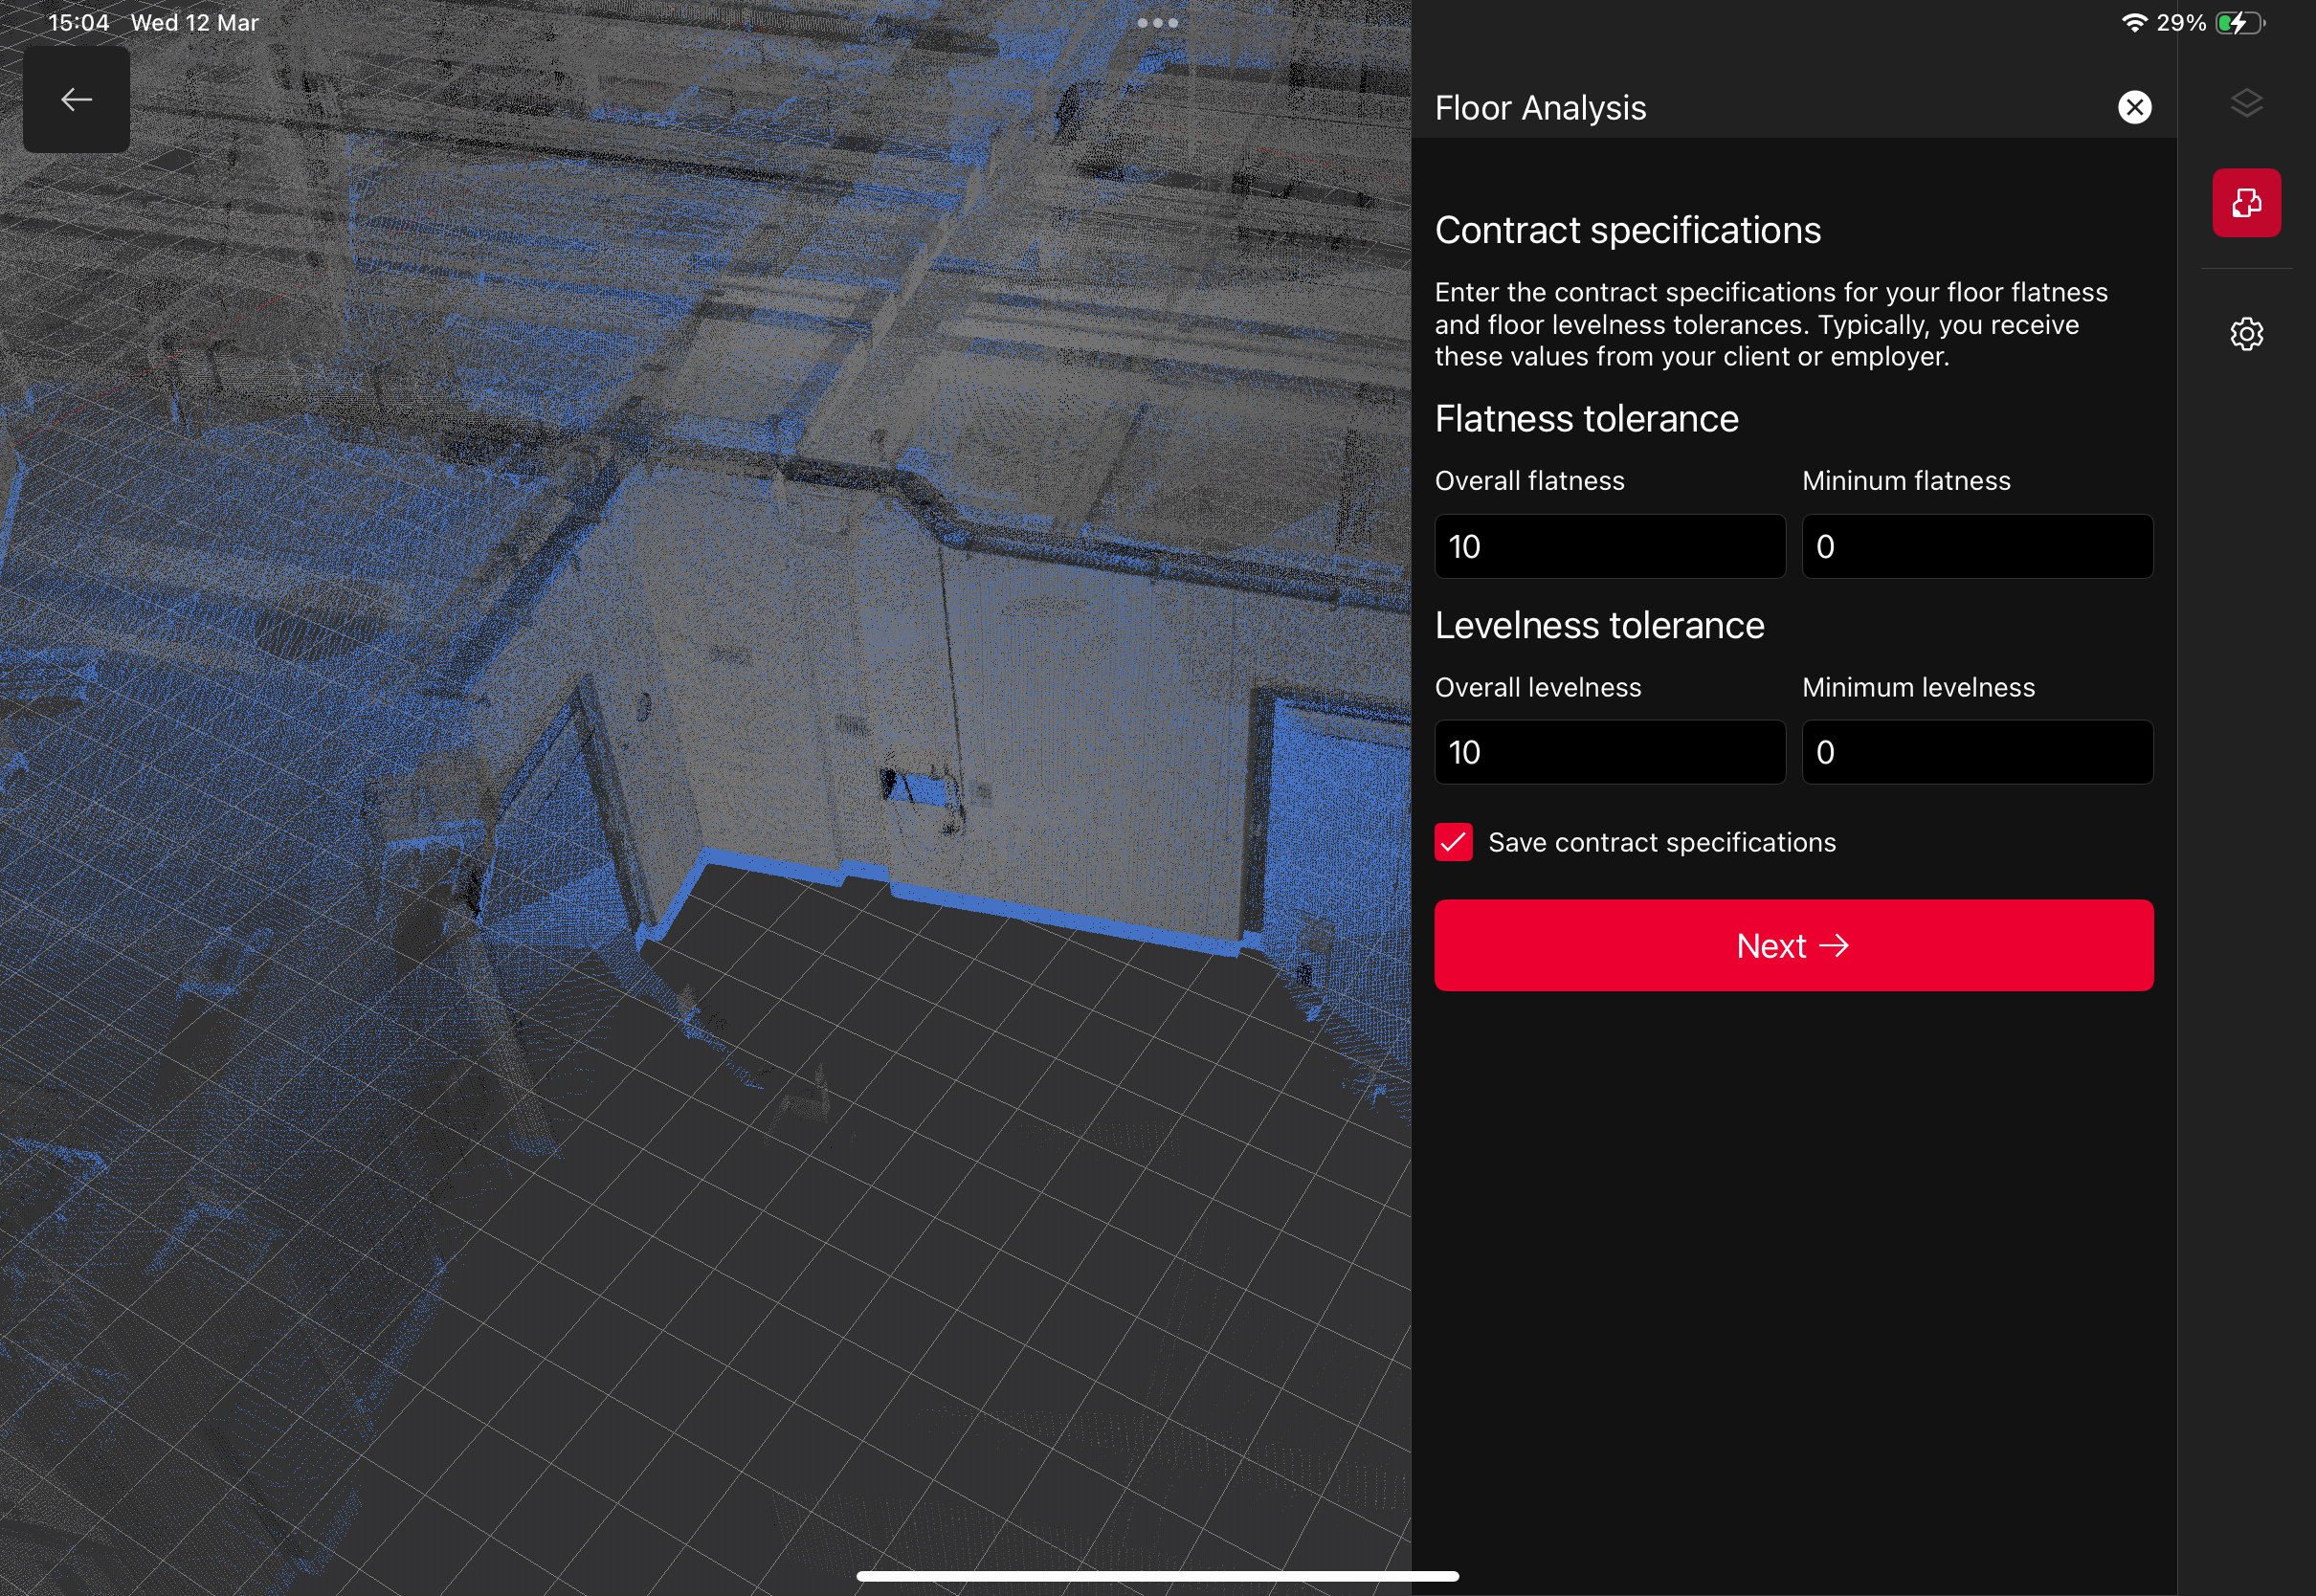The image size is (2316, 1596).
Task: Click the Contract specifications heading
Action: (1627, 230)
